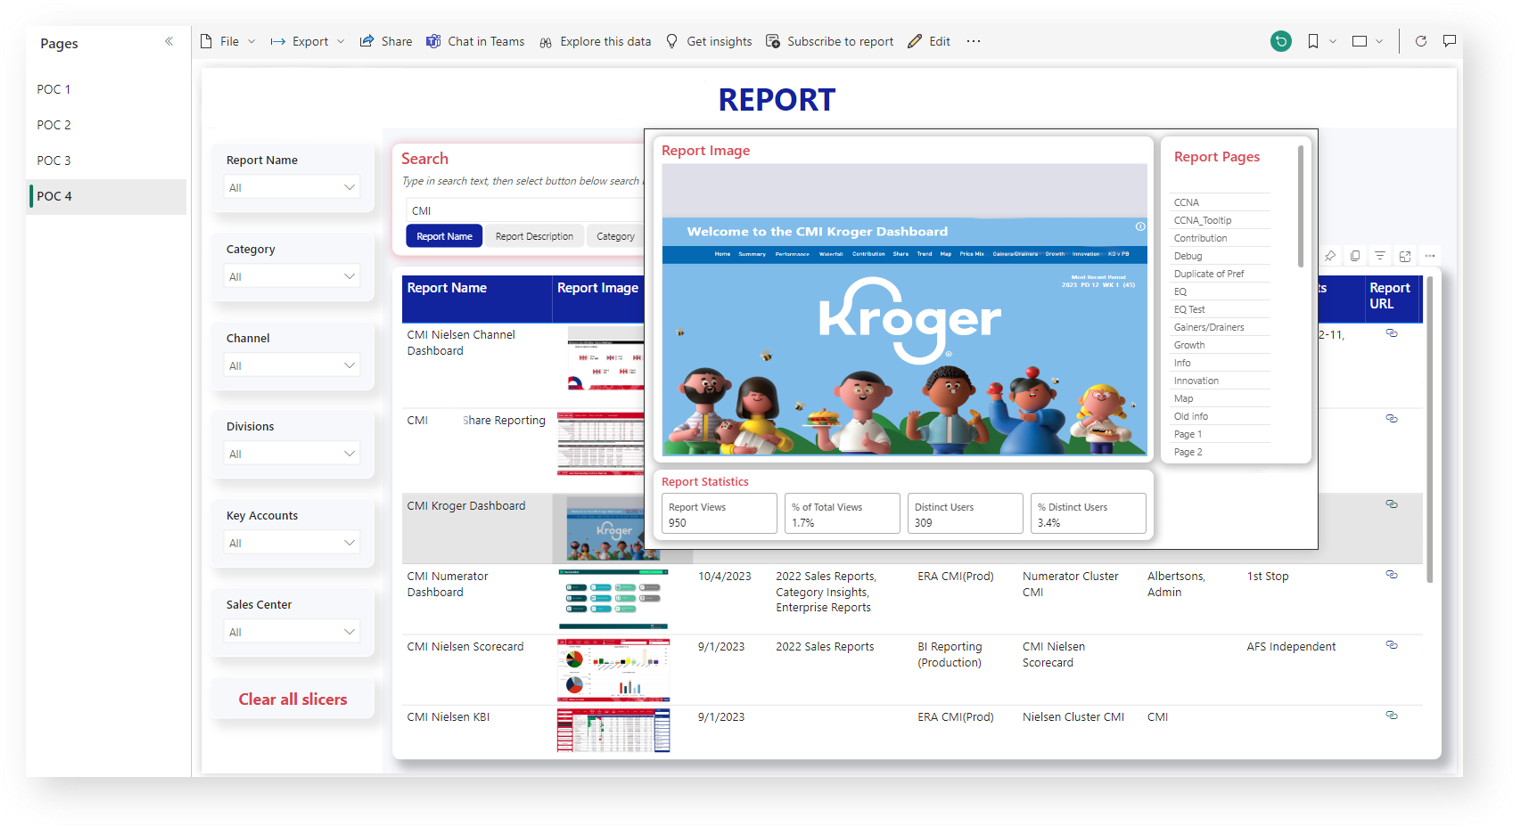Expand the view dropdown arrow
1515x829 pixels.
[x=1379, y=41]
